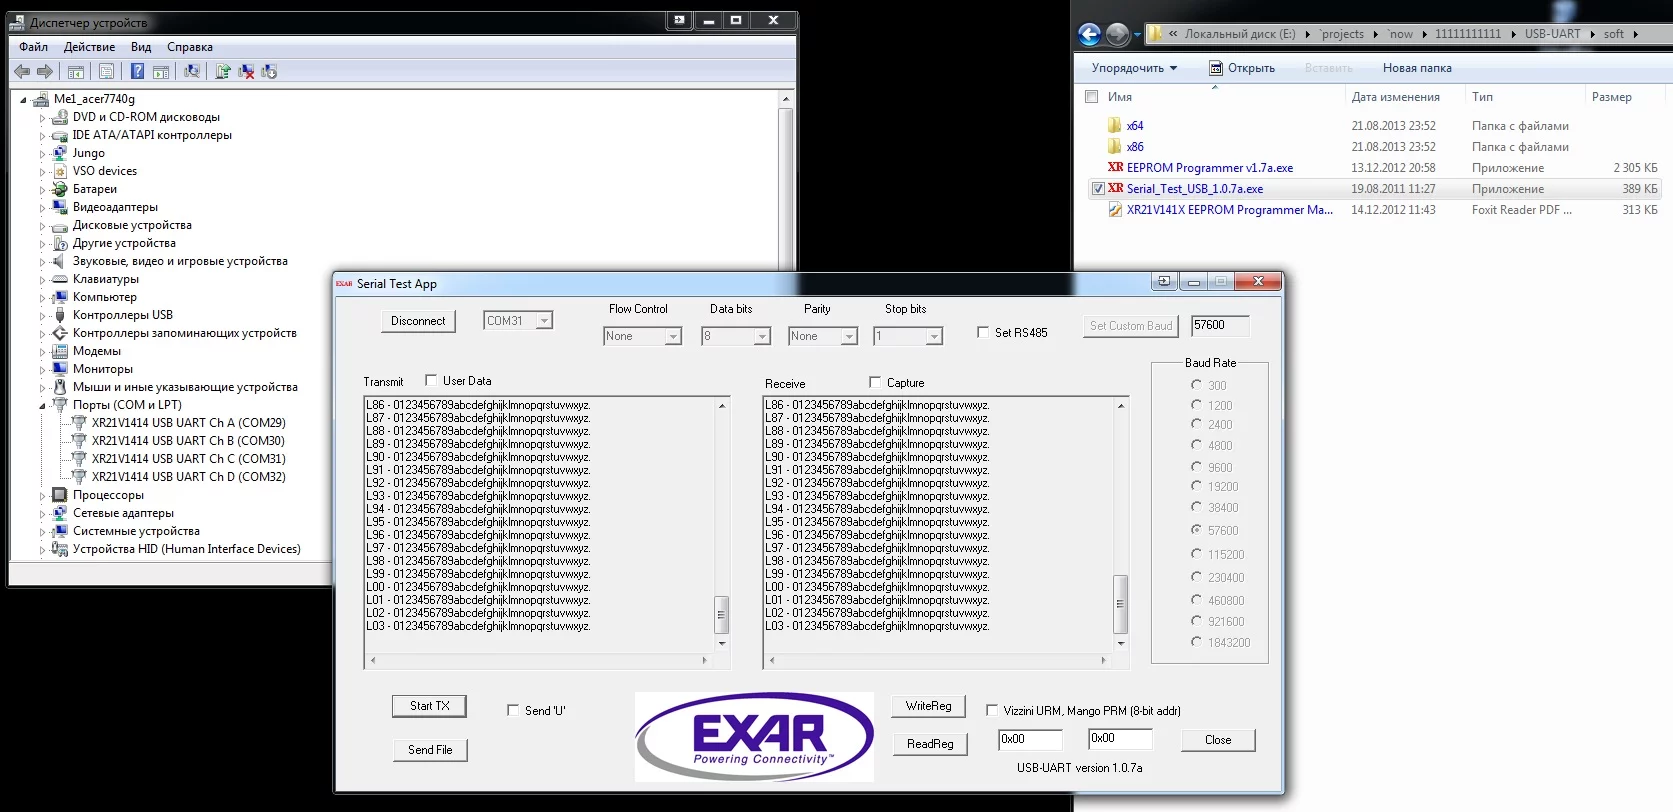Click the WriteReg button

pos(929,706)
